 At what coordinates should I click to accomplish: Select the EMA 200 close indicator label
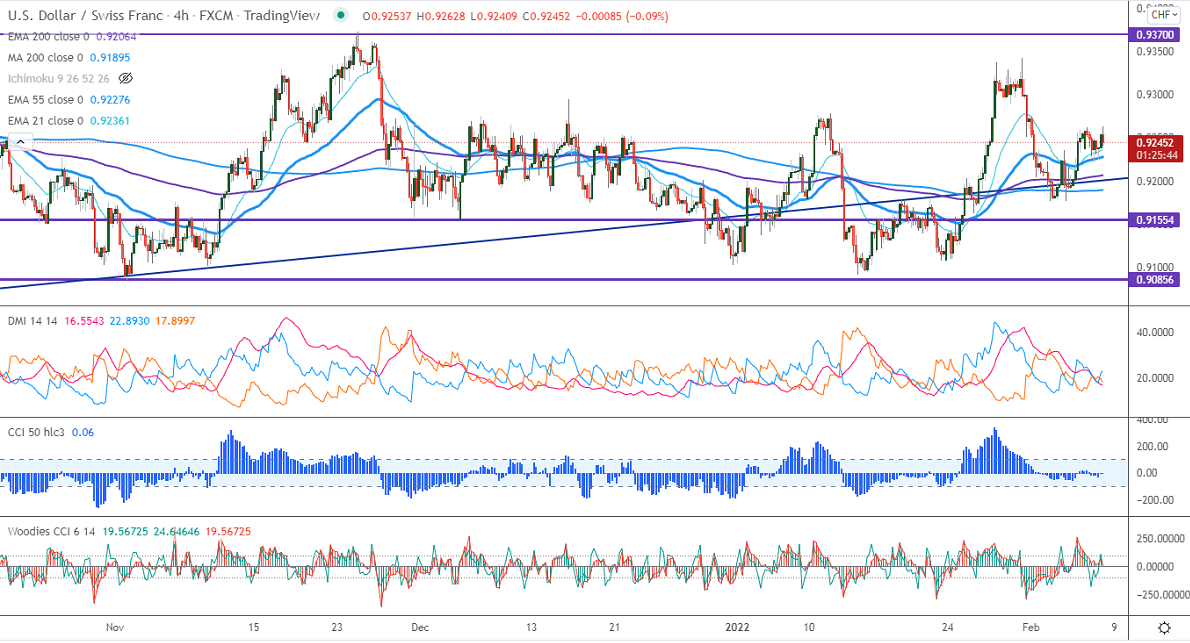tap(48, 36)
